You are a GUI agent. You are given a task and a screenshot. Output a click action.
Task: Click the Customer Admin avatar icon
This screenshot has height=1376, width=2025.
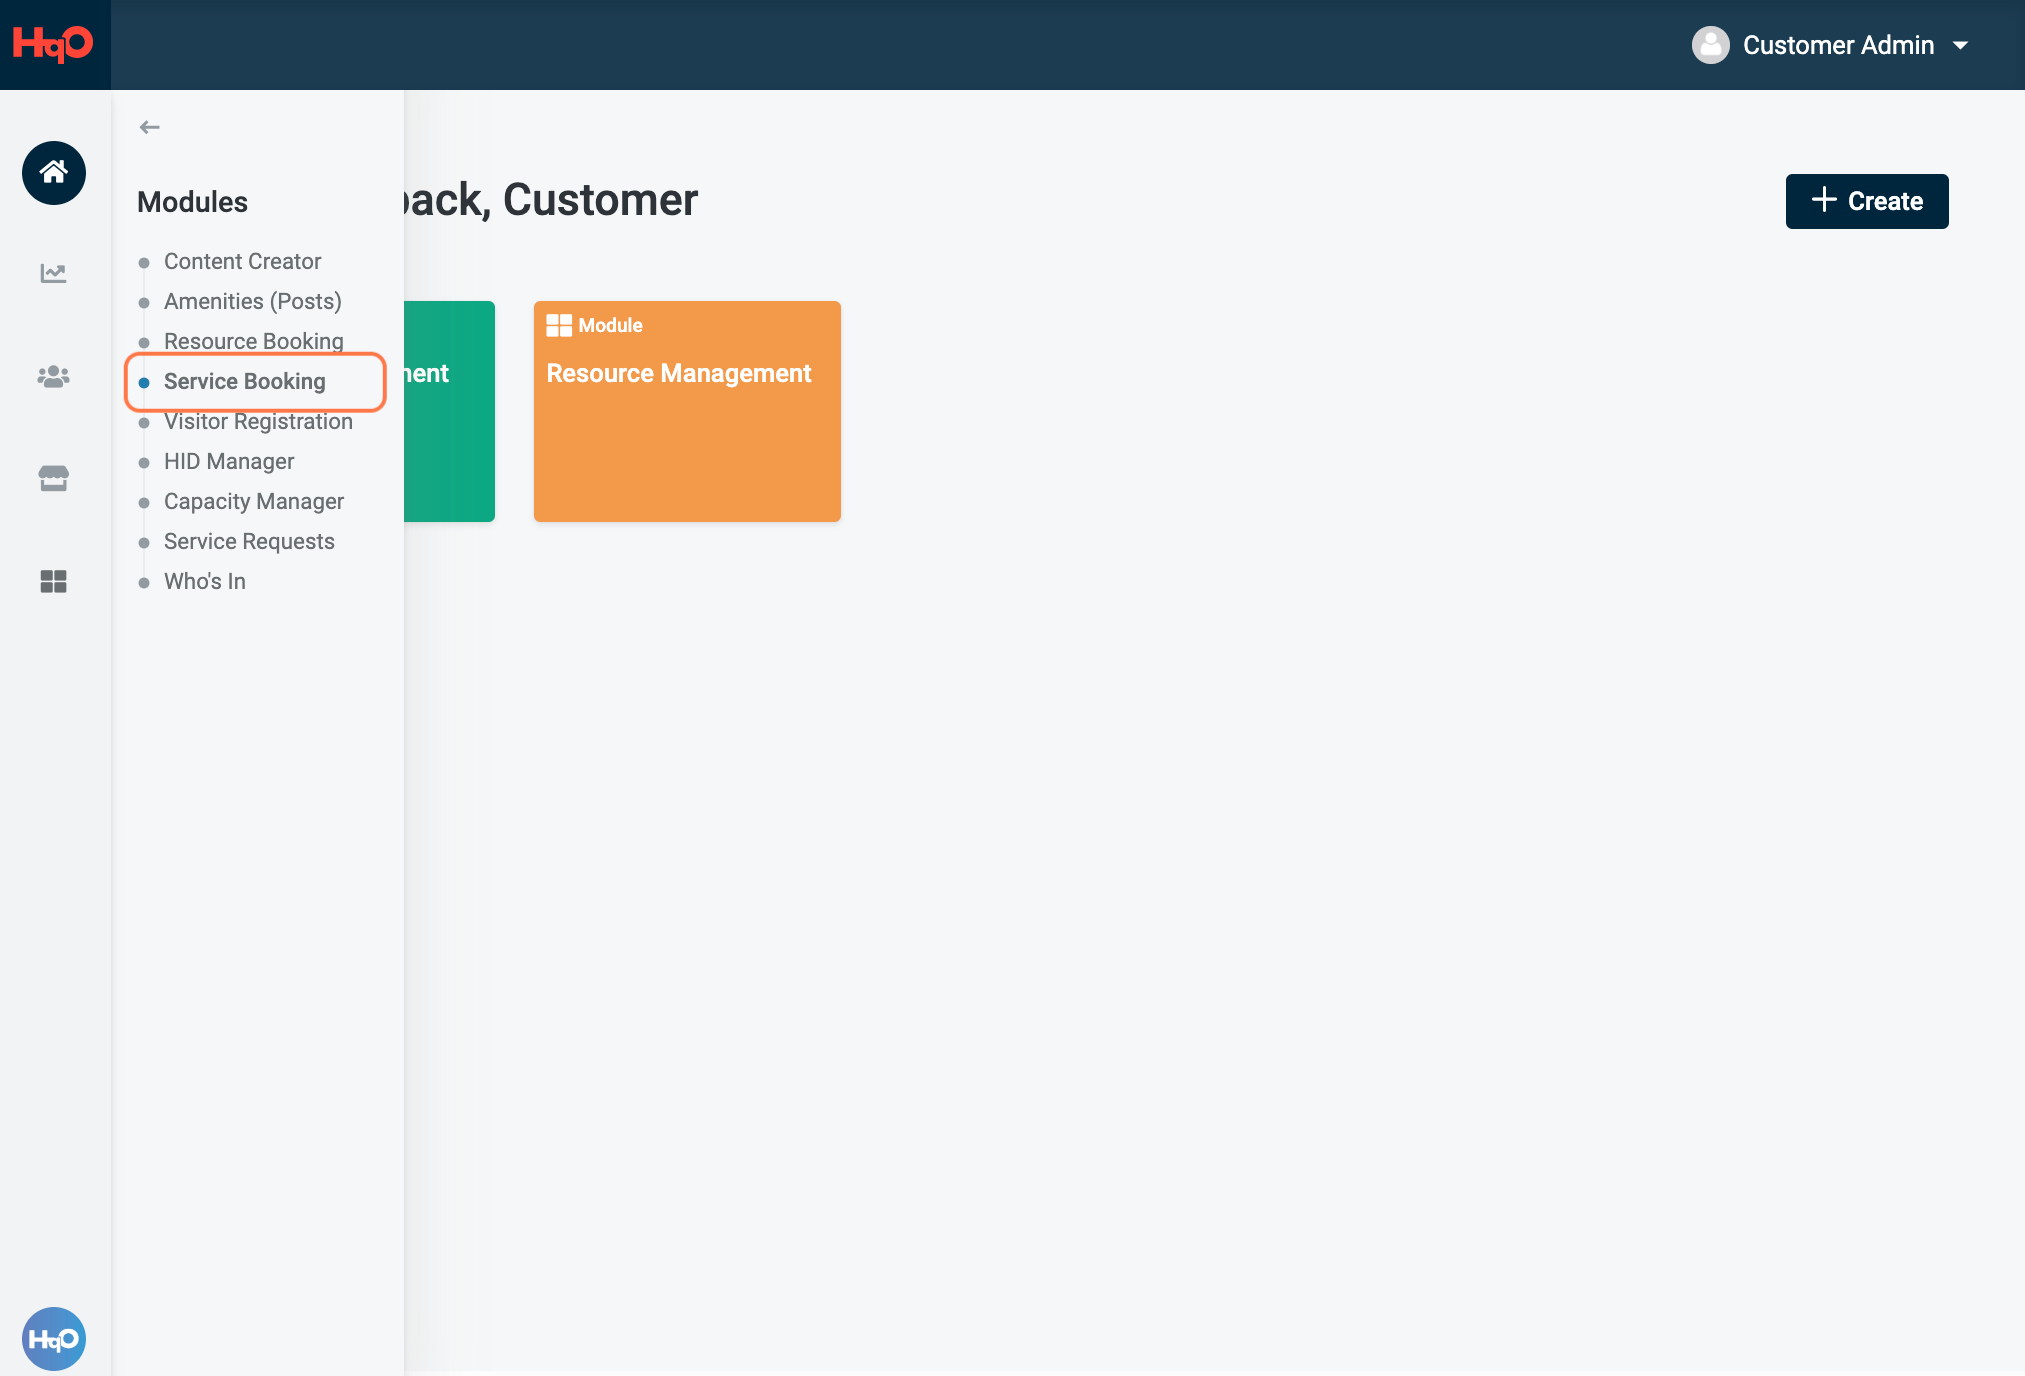tap(1710, 45)
